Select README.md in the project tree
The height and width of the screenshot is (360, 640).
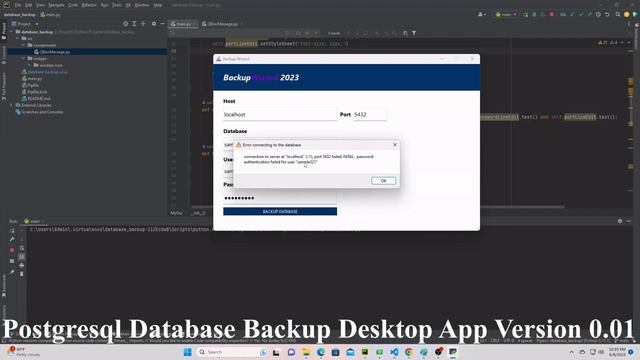pos(36,98)
